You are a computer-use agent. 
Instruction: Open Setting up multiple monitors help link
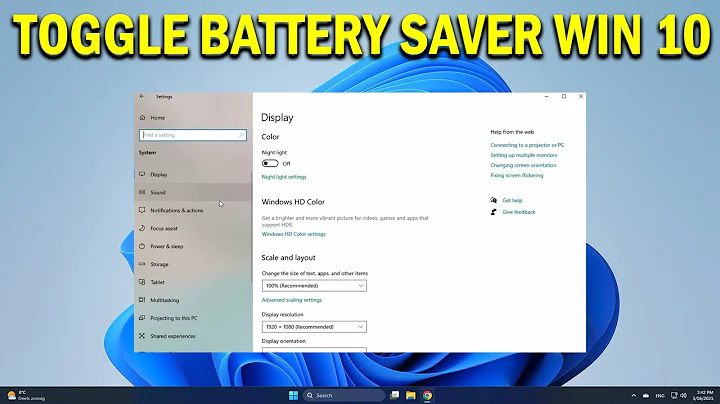coord(523,155)
